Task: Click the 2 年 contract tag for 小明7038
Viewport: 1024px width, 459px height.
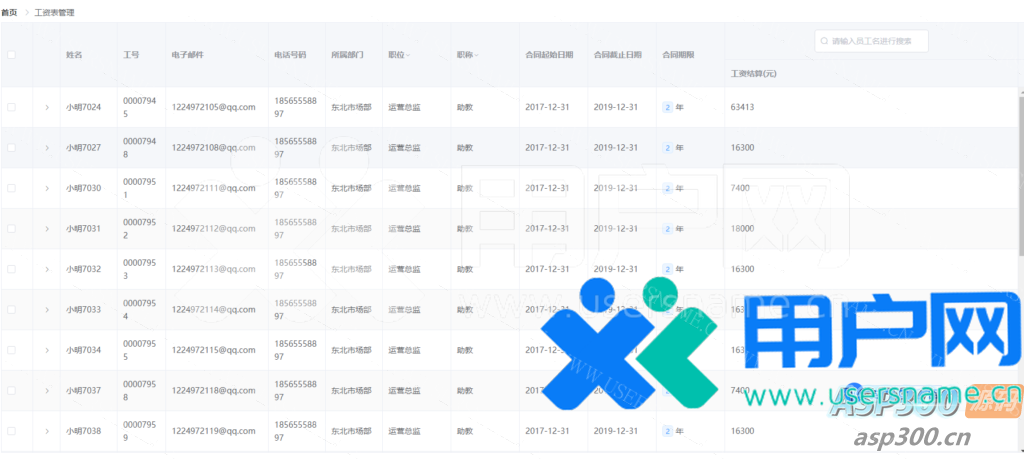Action: [673, 431]
